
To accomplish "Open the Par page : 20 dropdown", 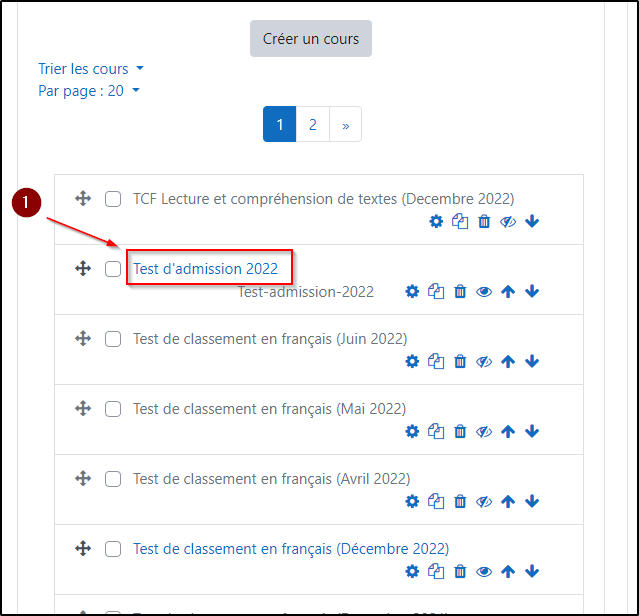I will pos(88,91).
